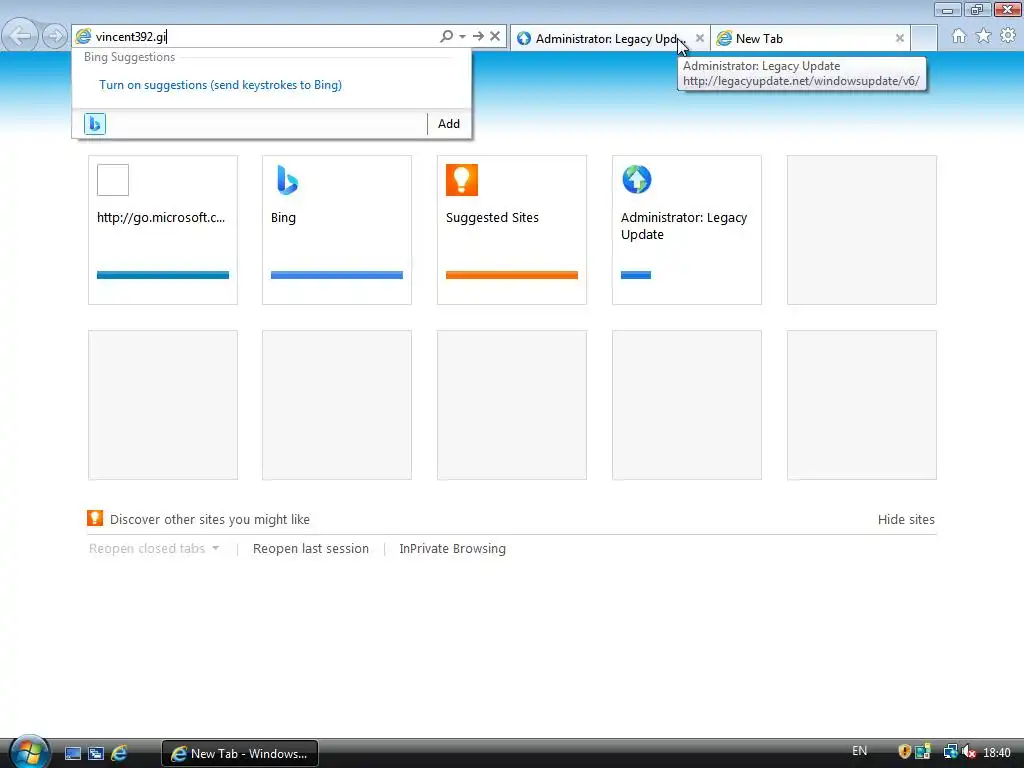
Task: Click the Hide sites link
Action: 906,520
